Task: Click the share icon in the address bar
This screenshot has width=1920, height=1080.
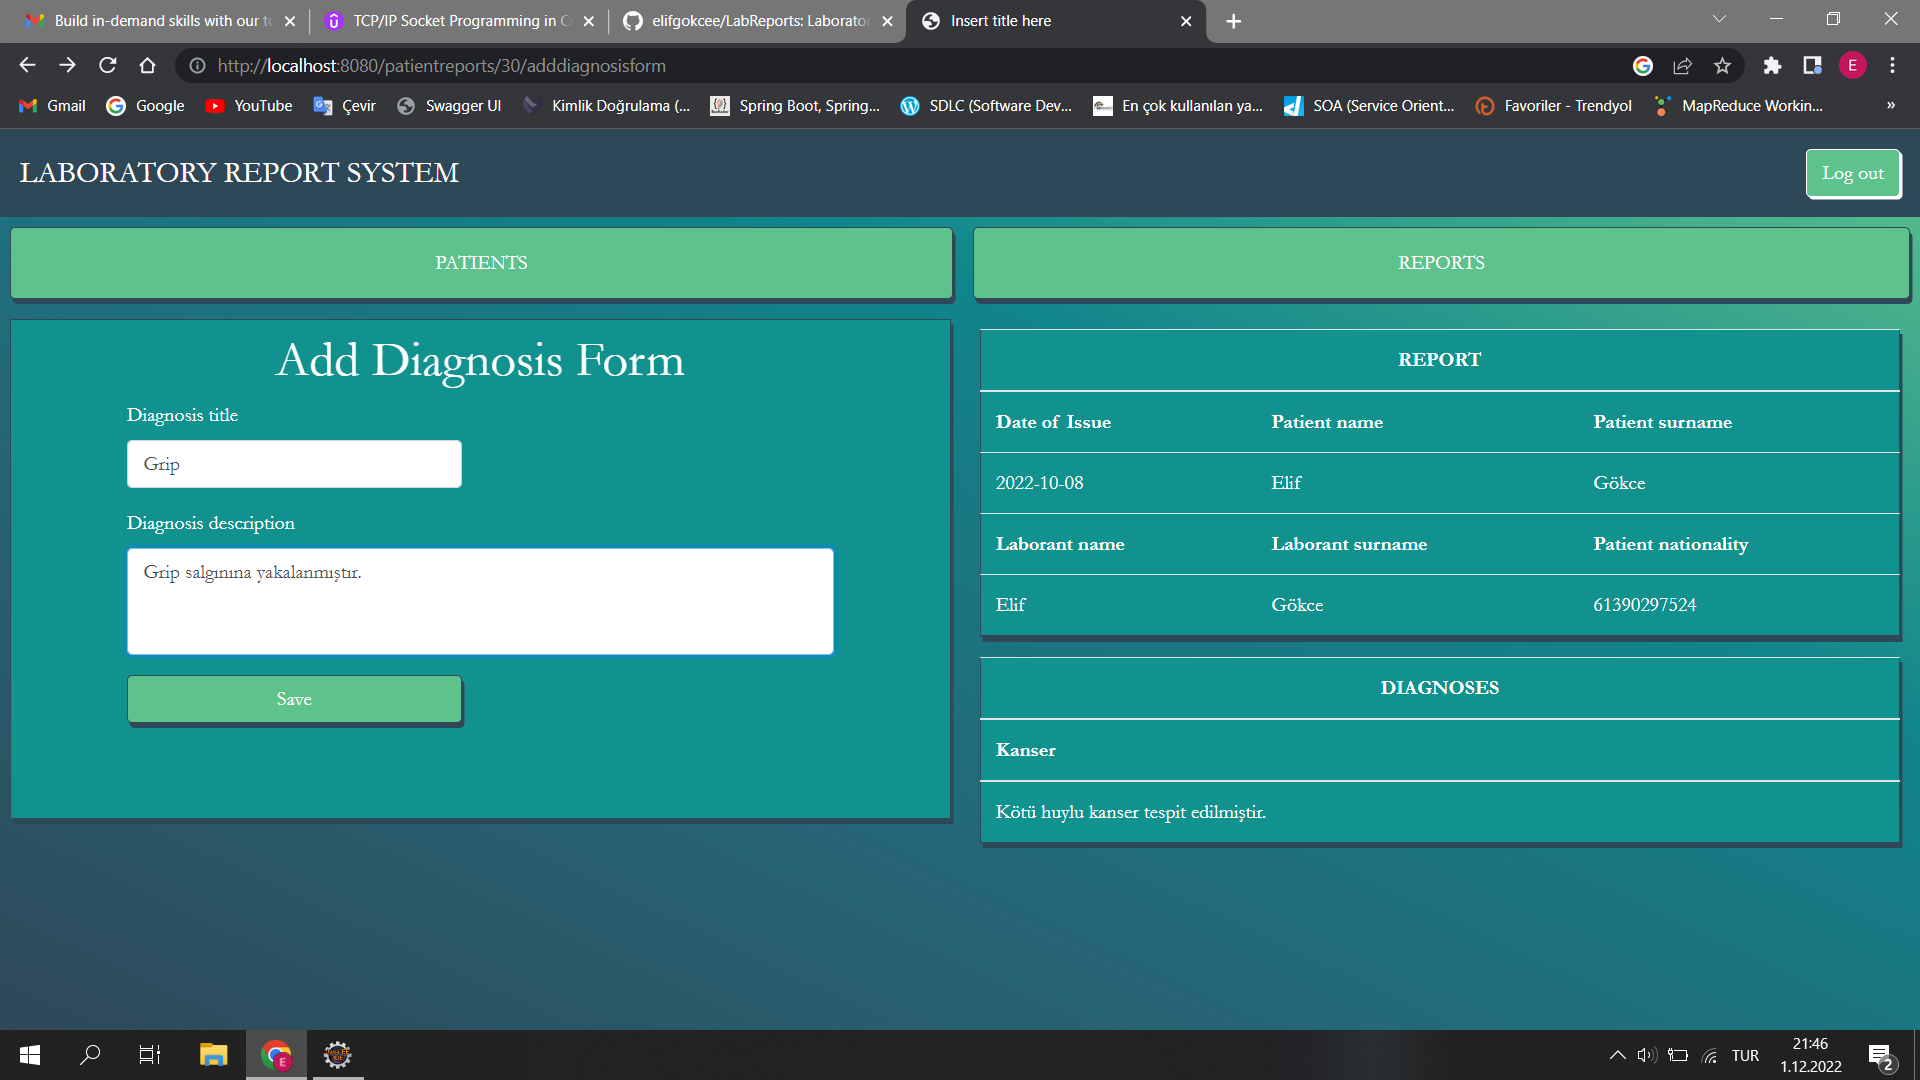Action: point(1683,66)
